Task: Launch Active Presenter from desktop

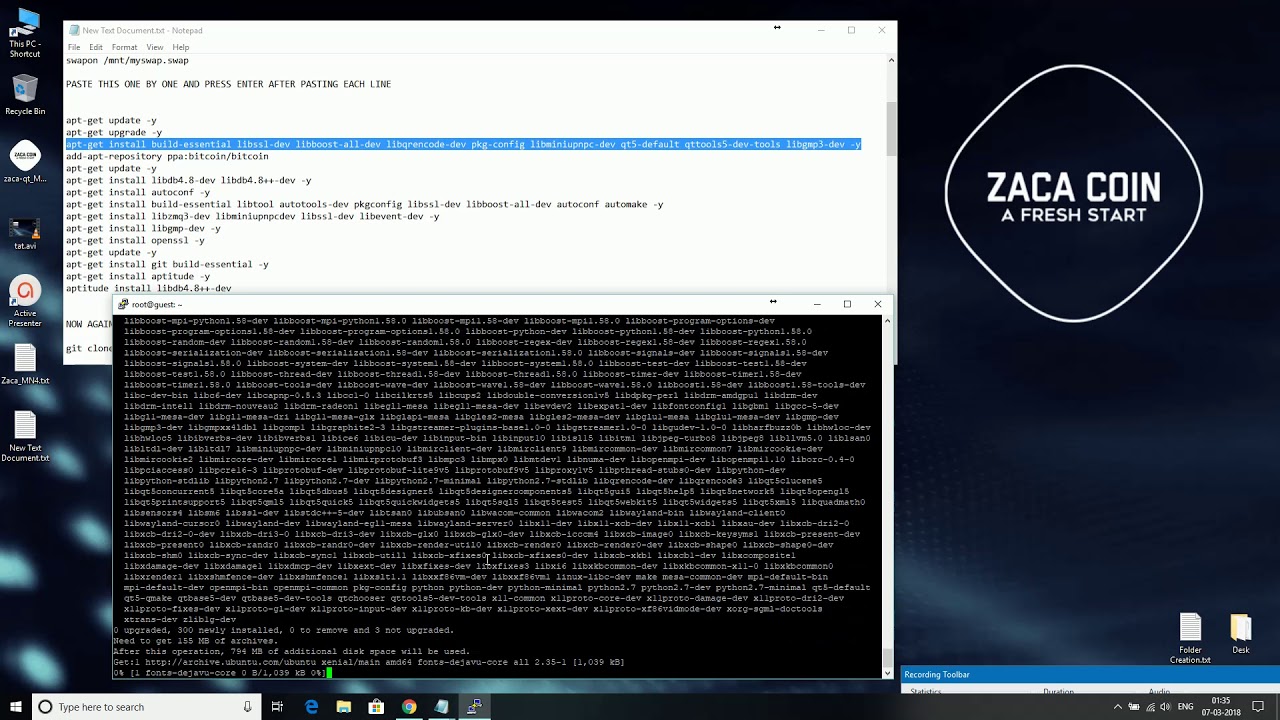Action: tap(25, 302)
